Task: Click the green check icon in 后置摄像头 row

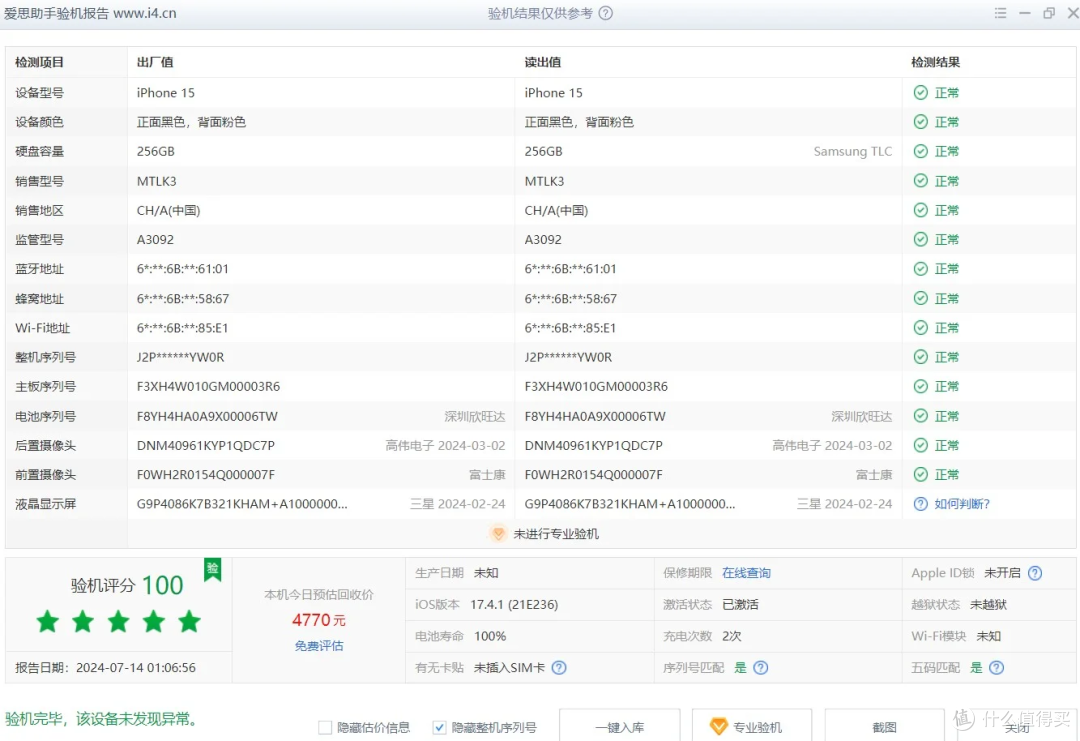Action: (920, 446)
